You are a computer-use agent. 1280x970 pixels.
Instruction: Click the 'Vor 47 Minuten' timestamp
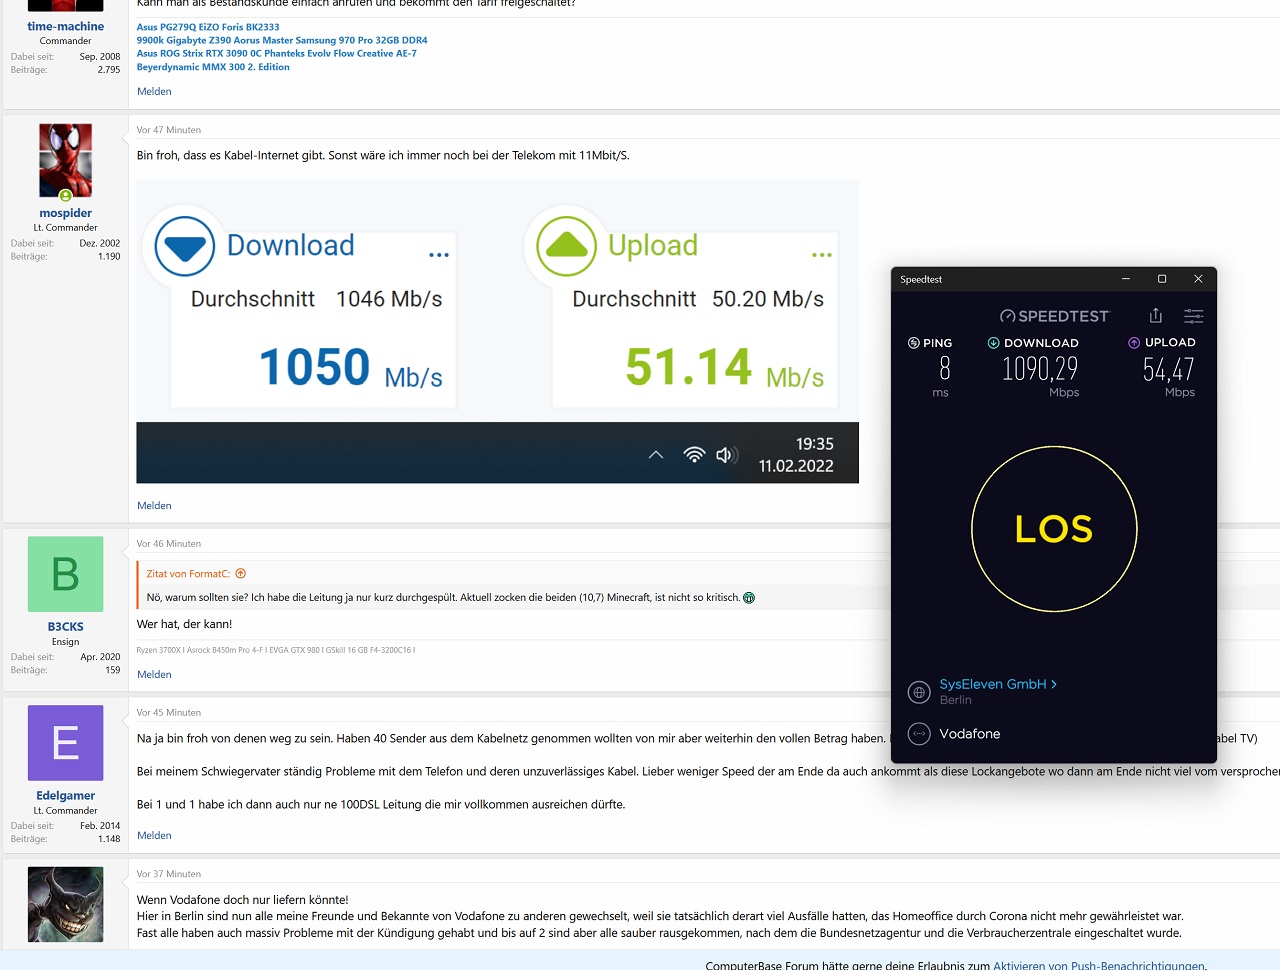(168, 130)
